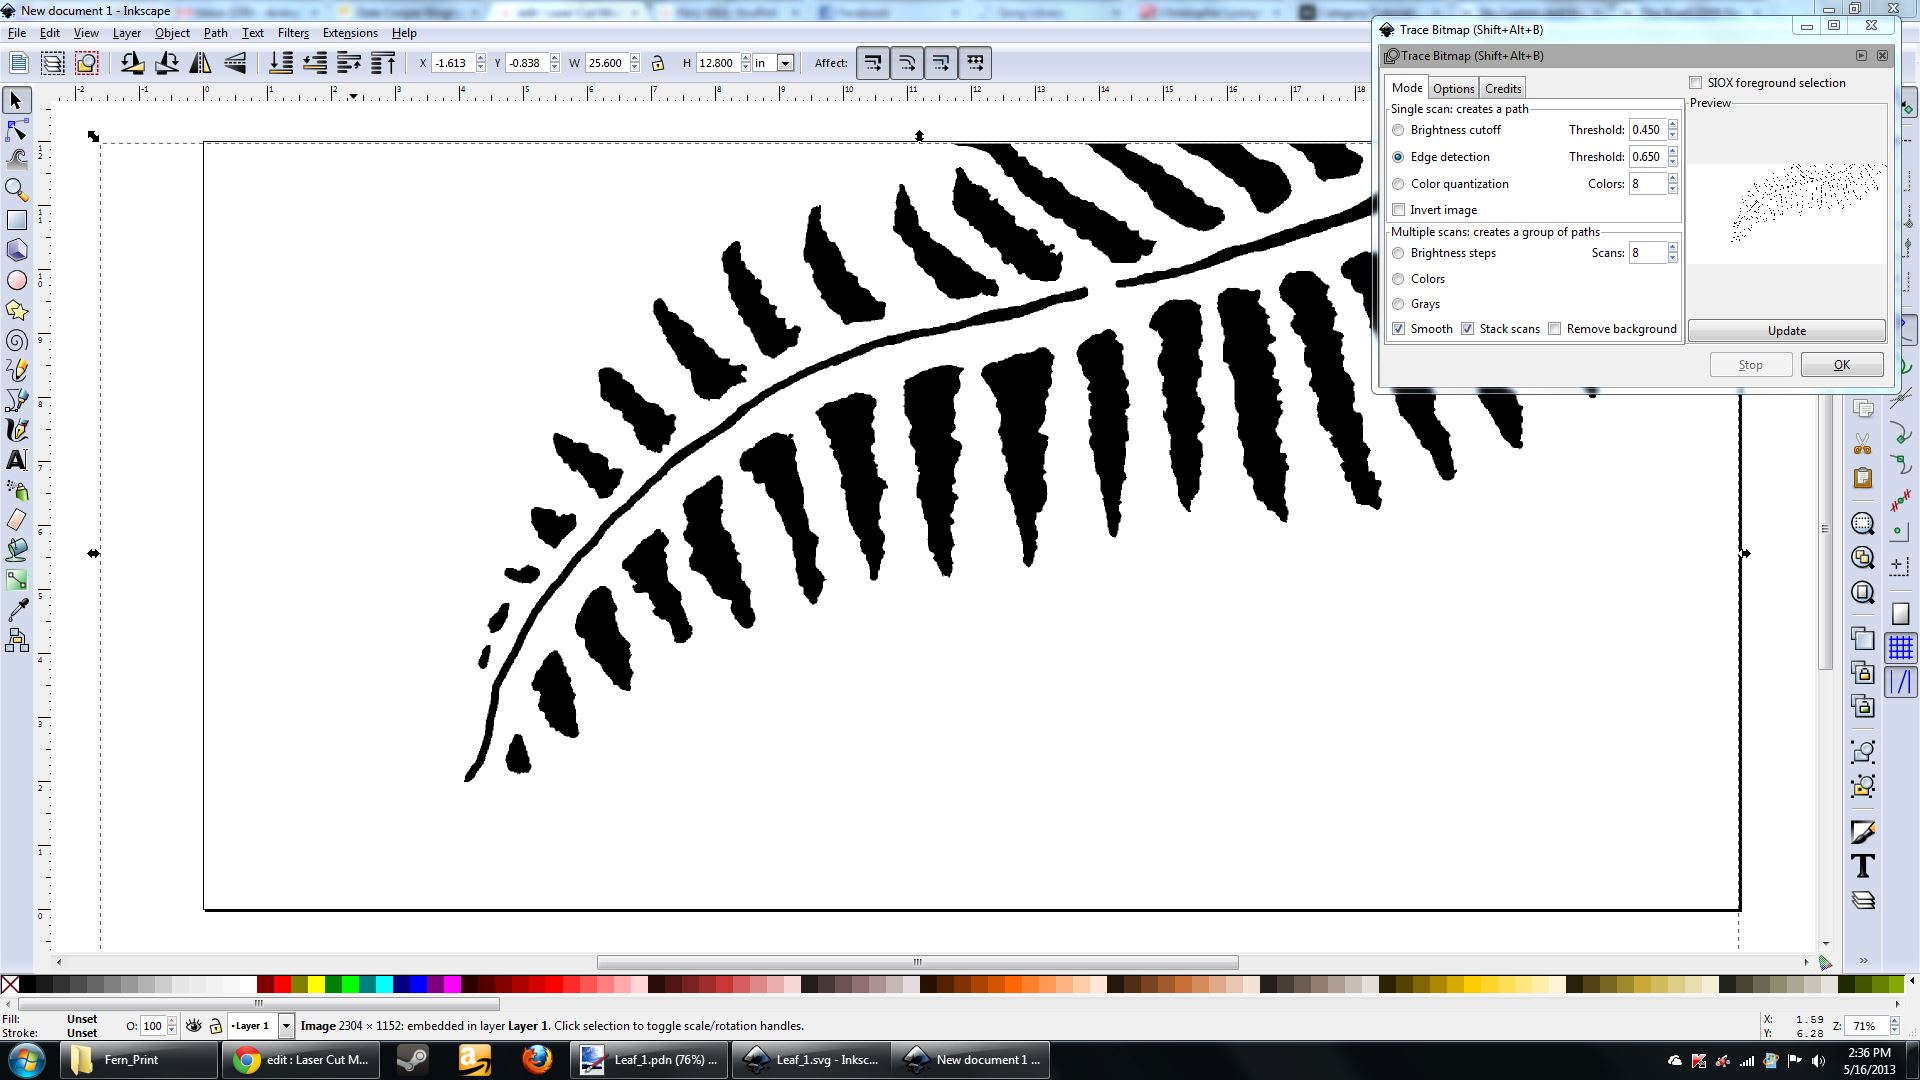The height and width of the screenshot is (1080, 1920).
Task: Select the Eraser tool
Action: point(16,520)
